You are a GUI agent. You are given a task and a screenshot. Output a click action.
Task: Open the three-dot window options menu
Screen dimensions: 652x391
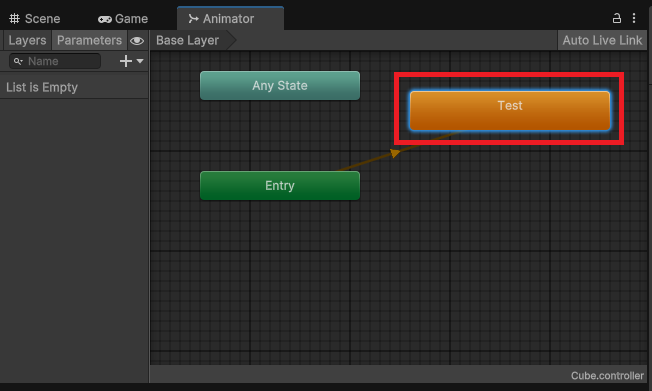point(634,18)
